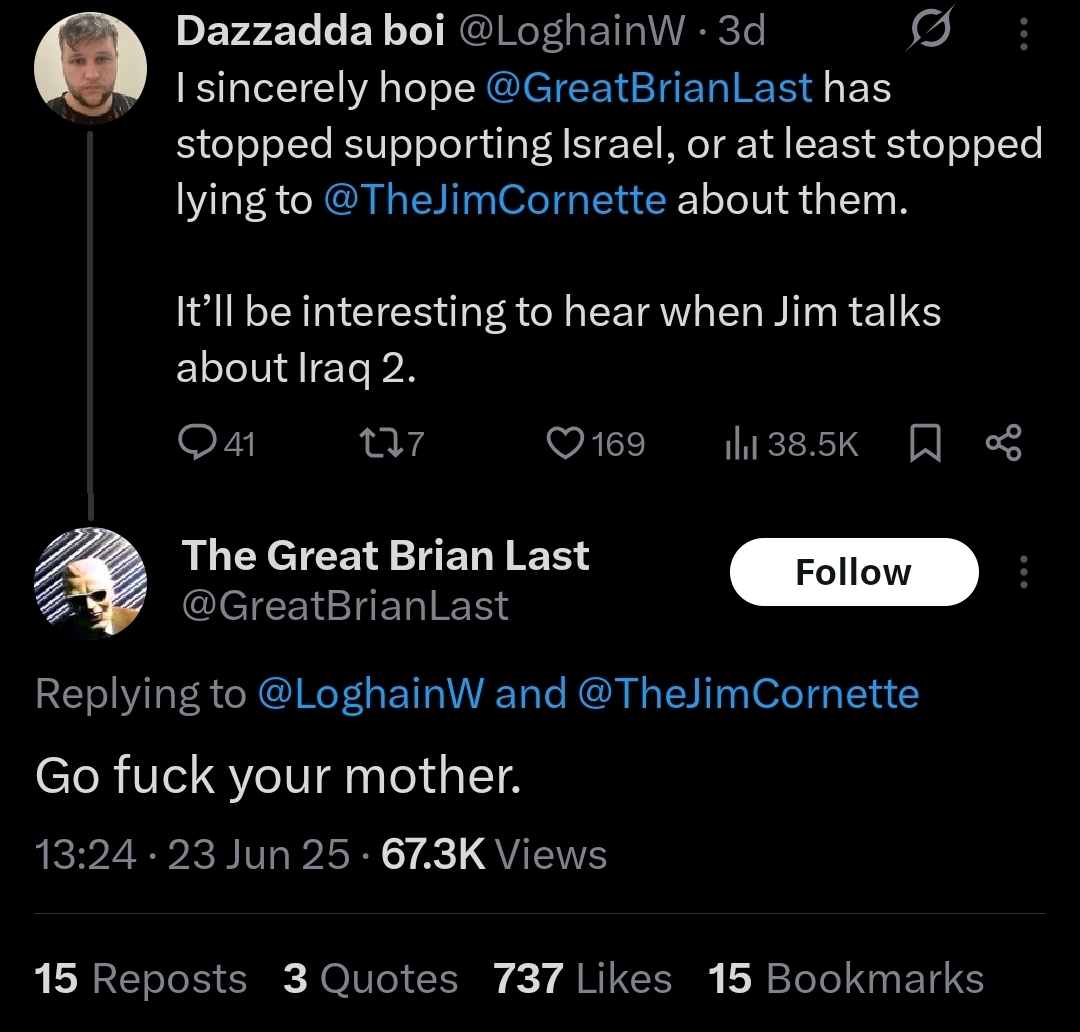
Task: Bookmark Dazzadda boi's tweet
Action: [x=926, y=442]
